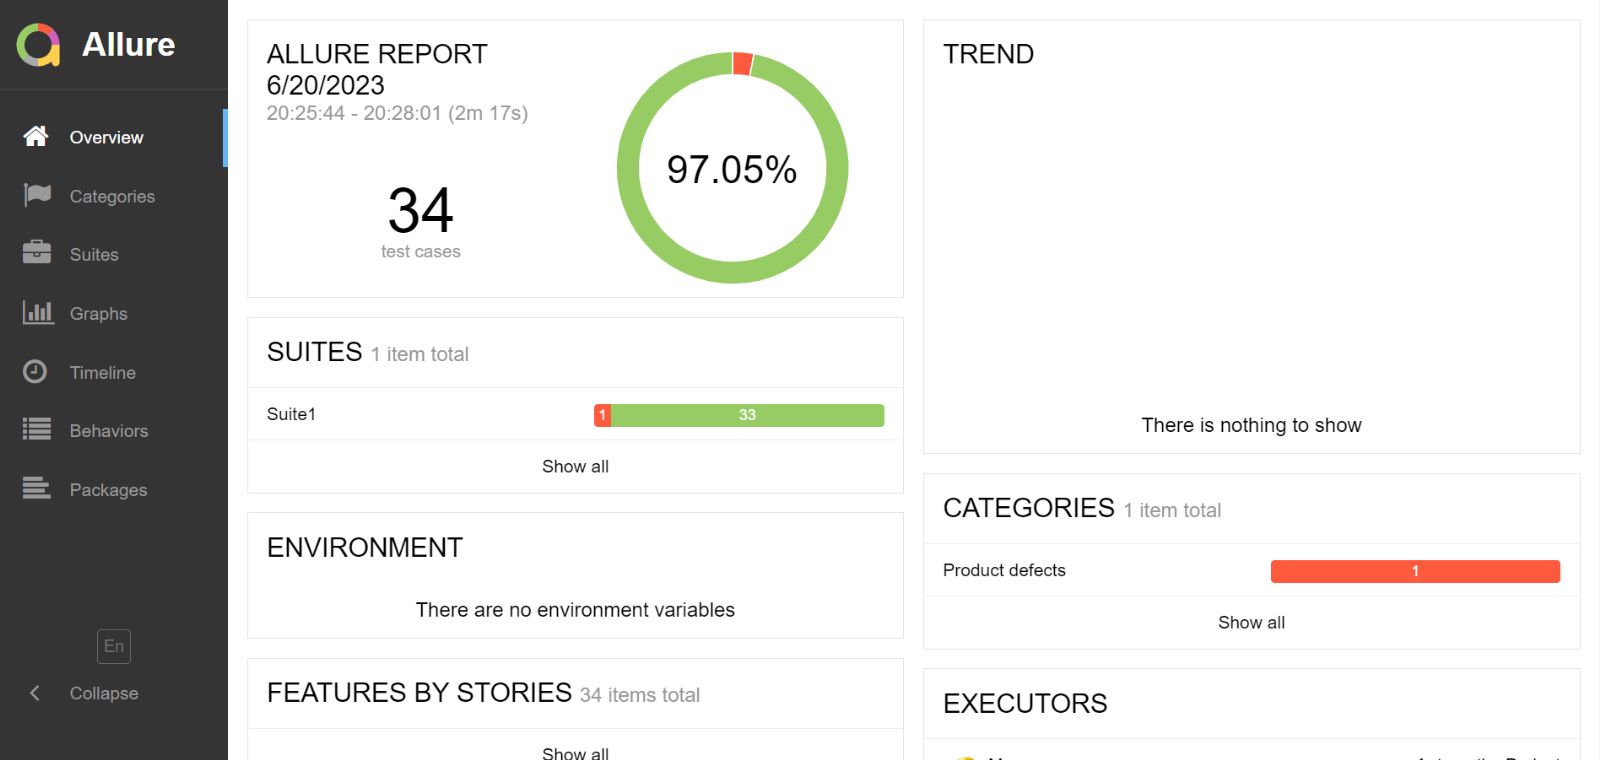The height and width of the screenshot is (760, 1600).
Task: Open Categories via the flag icon
Action: click(37, 195)
